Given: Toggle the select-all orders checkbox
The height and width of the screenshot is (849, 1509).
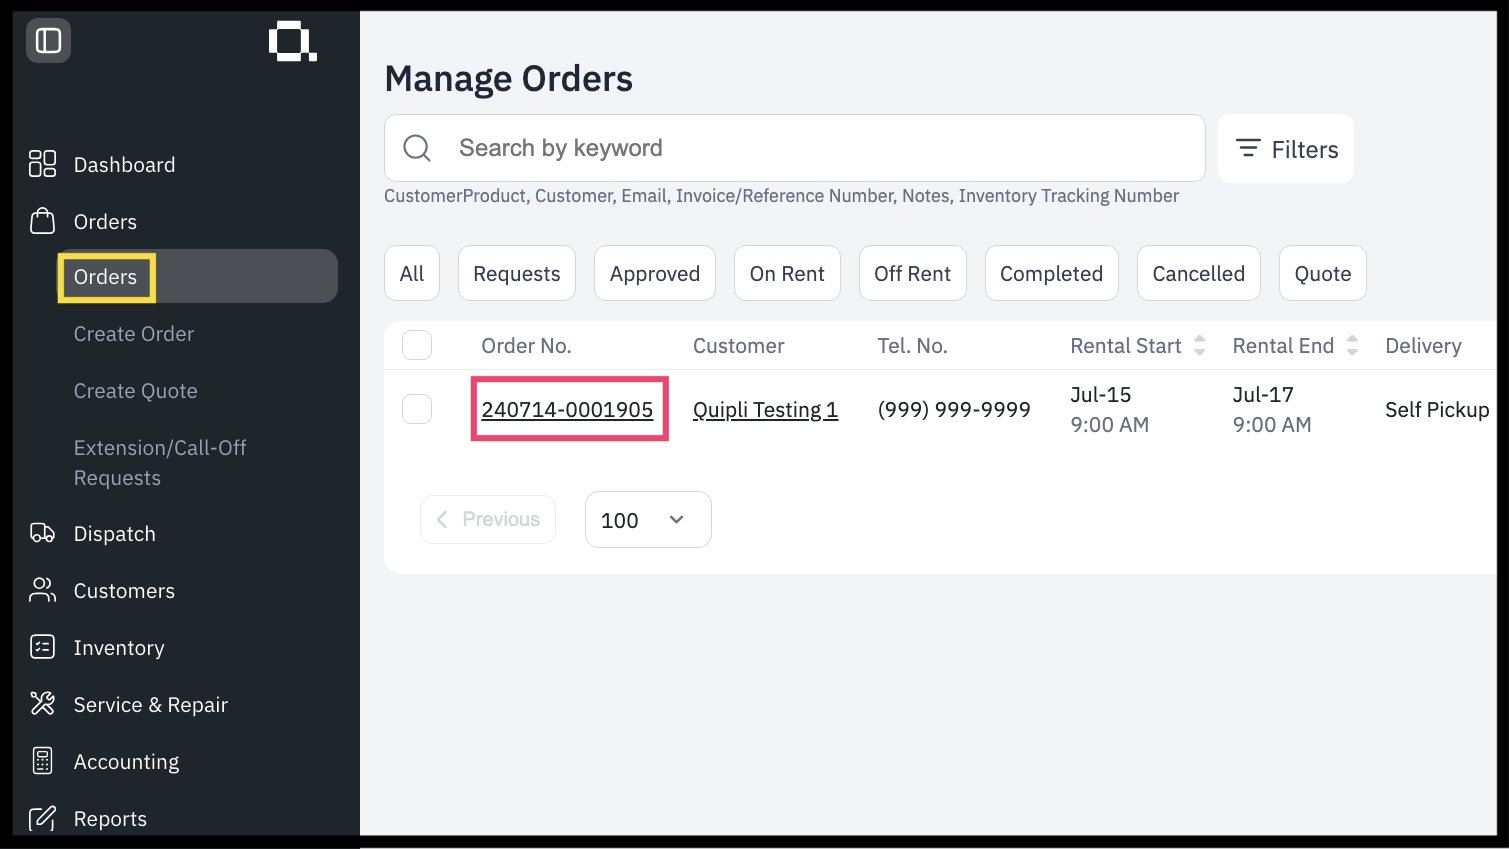Looking at the screenshot, I should coord(417,345).
